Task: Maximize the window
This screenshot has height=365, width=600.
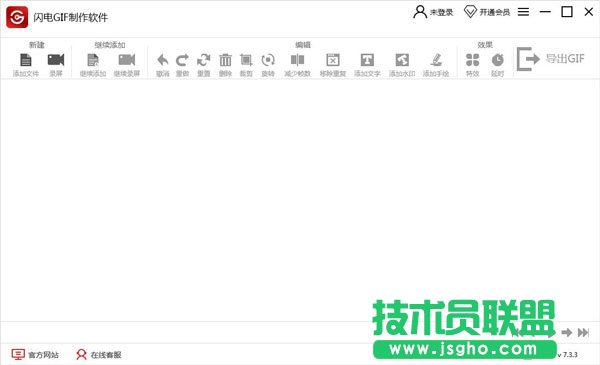Action: pos(567,12)
